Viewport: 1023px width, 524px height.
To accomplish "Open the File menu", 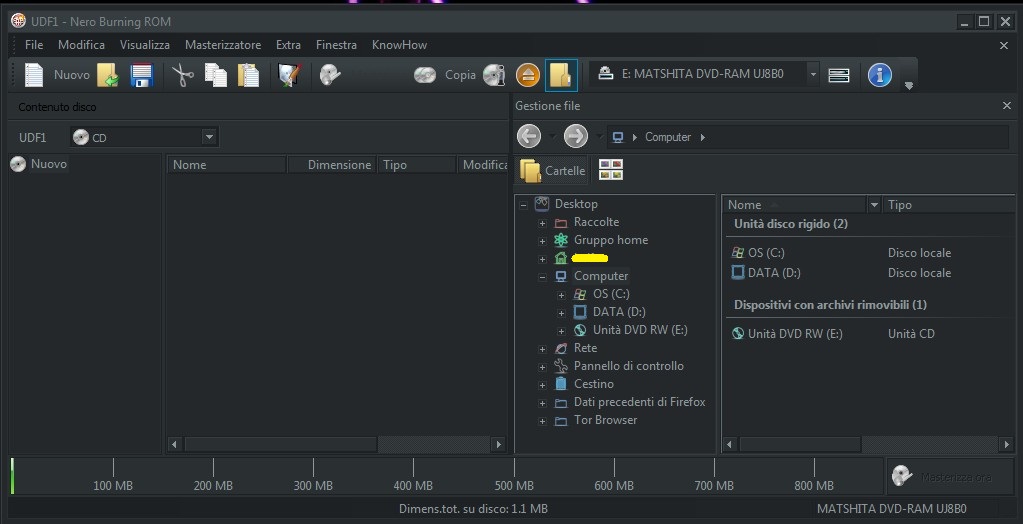I will pyautogui.click(x=34, y=45).
